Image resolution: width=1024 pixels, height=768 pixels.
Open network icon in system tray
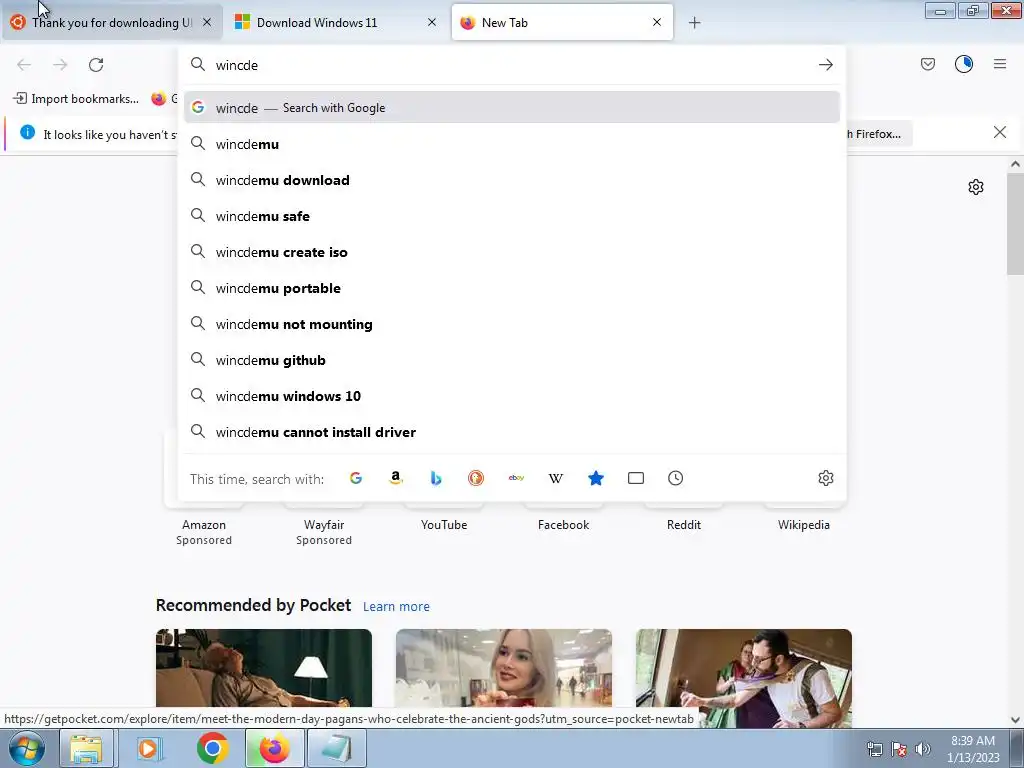click(x=874, y=749)
